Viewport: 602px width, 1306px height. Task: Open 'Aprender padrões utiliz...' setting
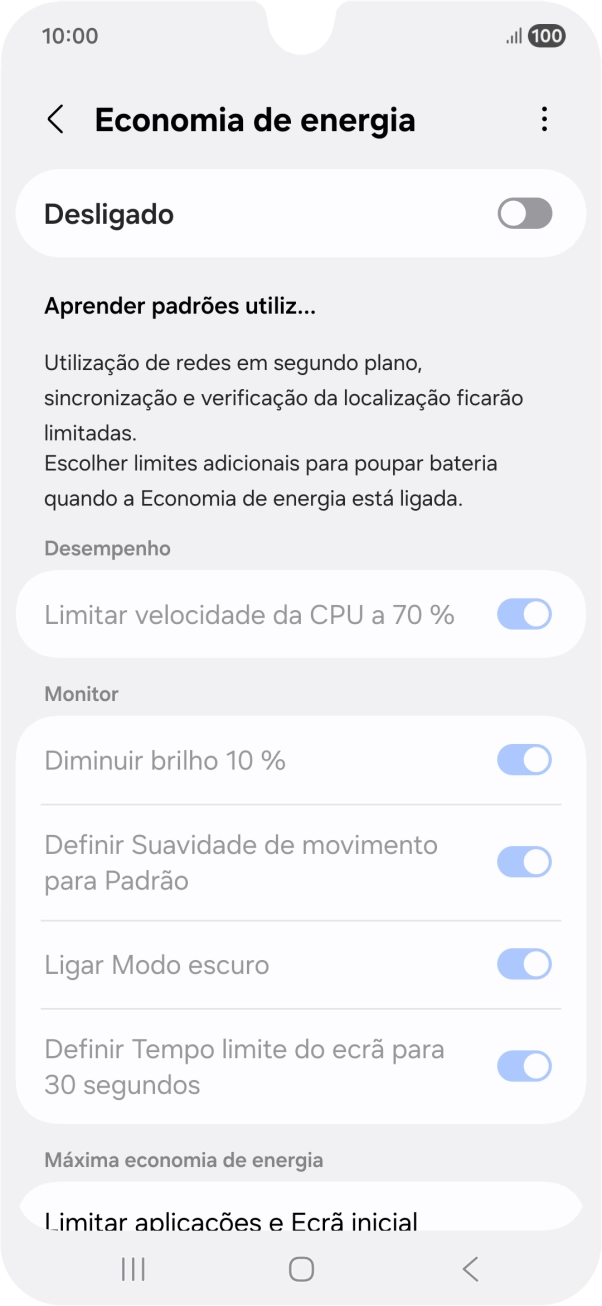pos(178,306)
